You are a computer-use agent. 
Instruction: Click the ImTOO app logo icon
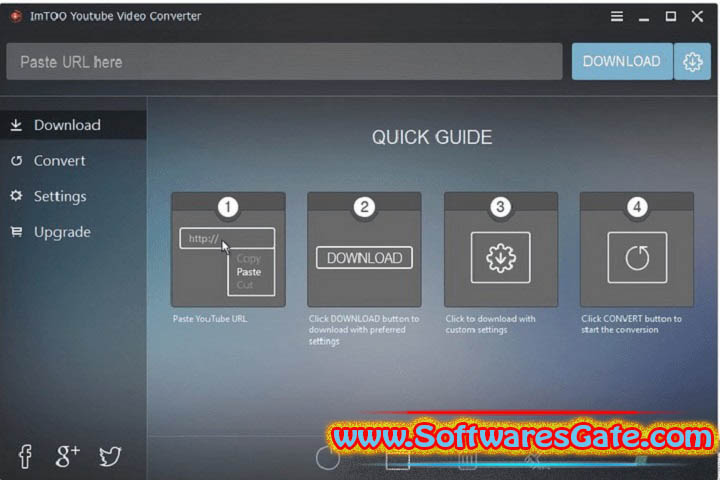click(17, 17)
